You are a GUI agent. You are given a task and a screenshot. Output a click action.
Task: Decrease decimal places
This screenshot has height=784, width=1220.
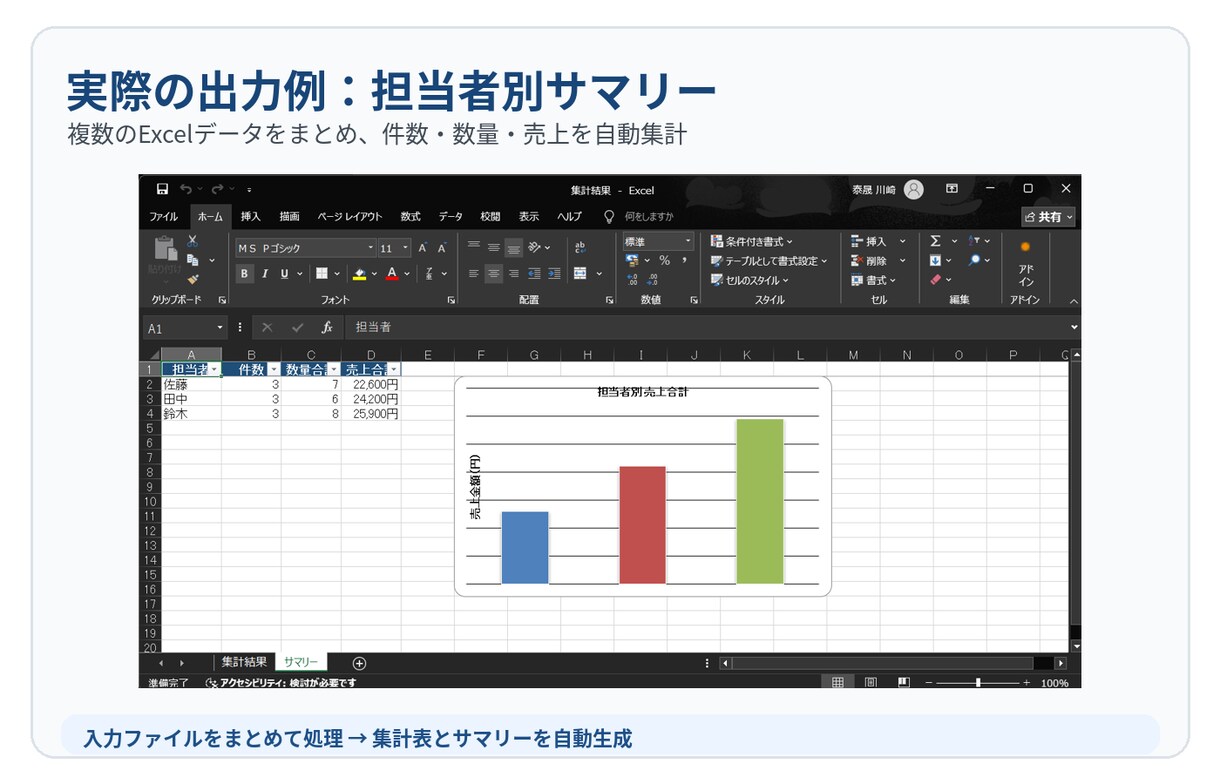pos(652,280)
